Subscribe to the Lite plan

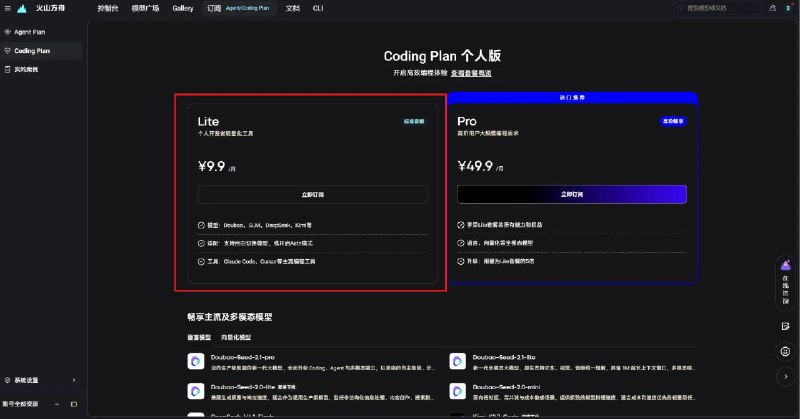coord(312,194)
